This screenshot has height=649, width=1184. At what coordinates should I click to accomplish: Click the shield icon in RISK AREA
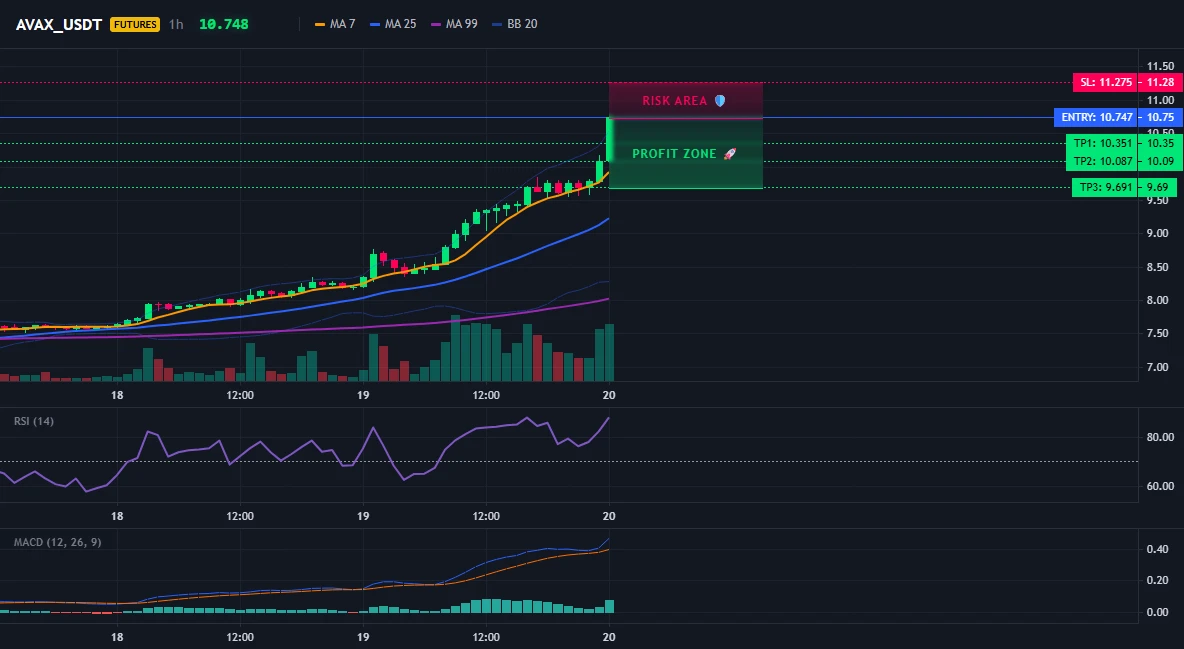pyautogui.click(x=720, y=100)
